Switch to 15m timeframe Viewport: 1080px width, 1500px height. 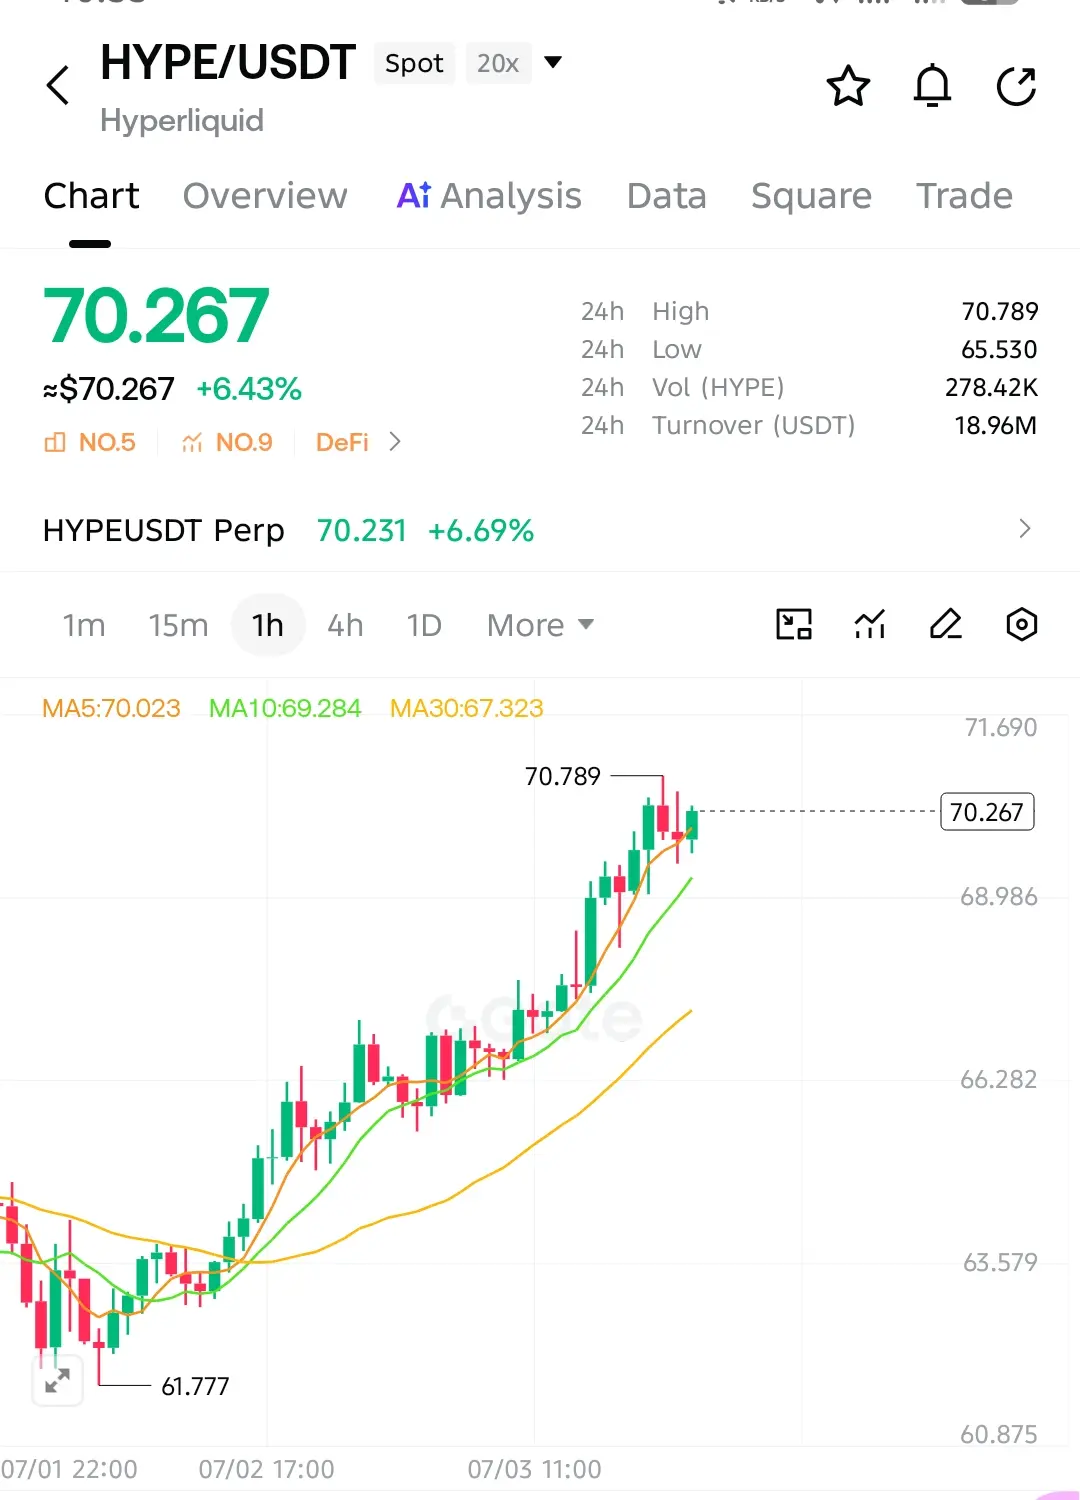[178, 626]
